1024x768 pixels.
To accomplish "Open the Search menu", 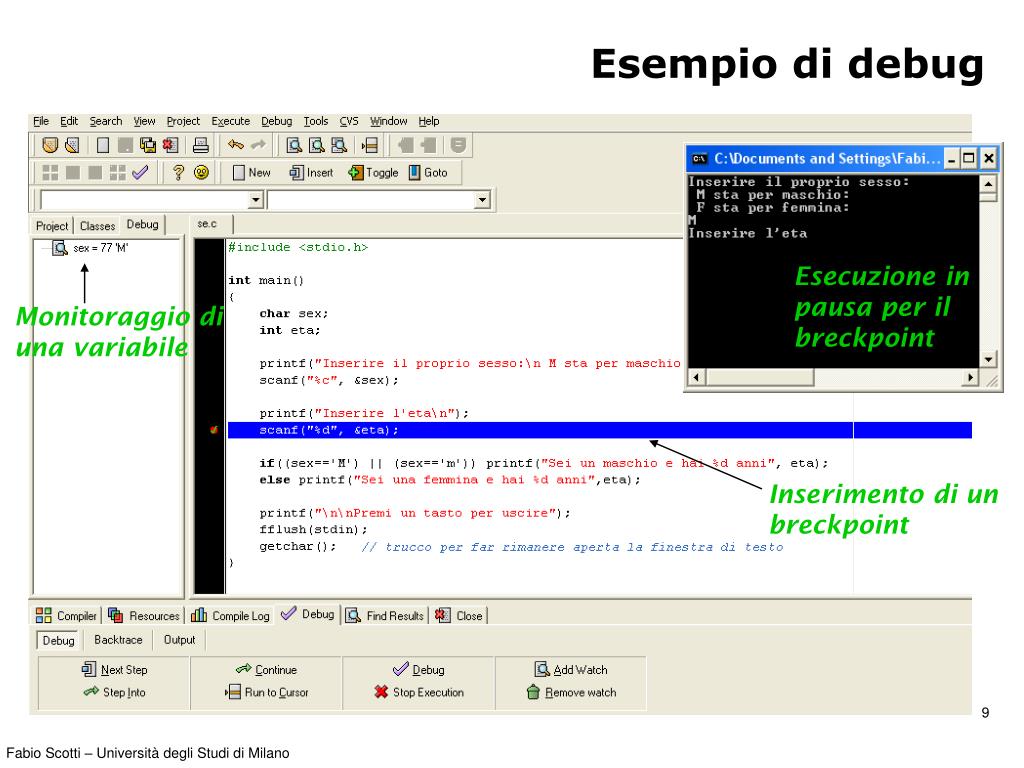I will [106, 121].
